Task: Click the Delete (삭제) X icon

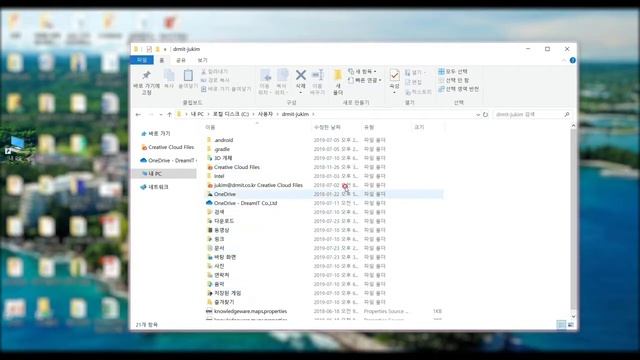Action: tap(301, 75)
